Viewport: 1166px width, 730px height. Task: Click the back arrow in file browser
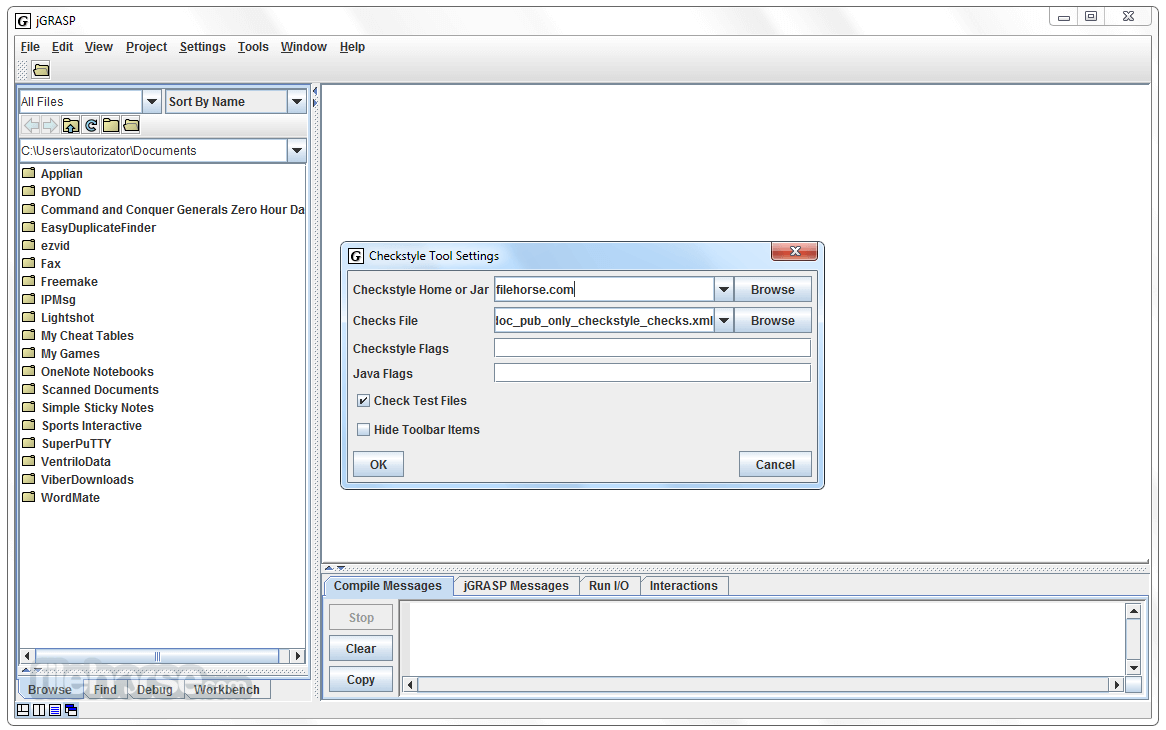point(31,125)
